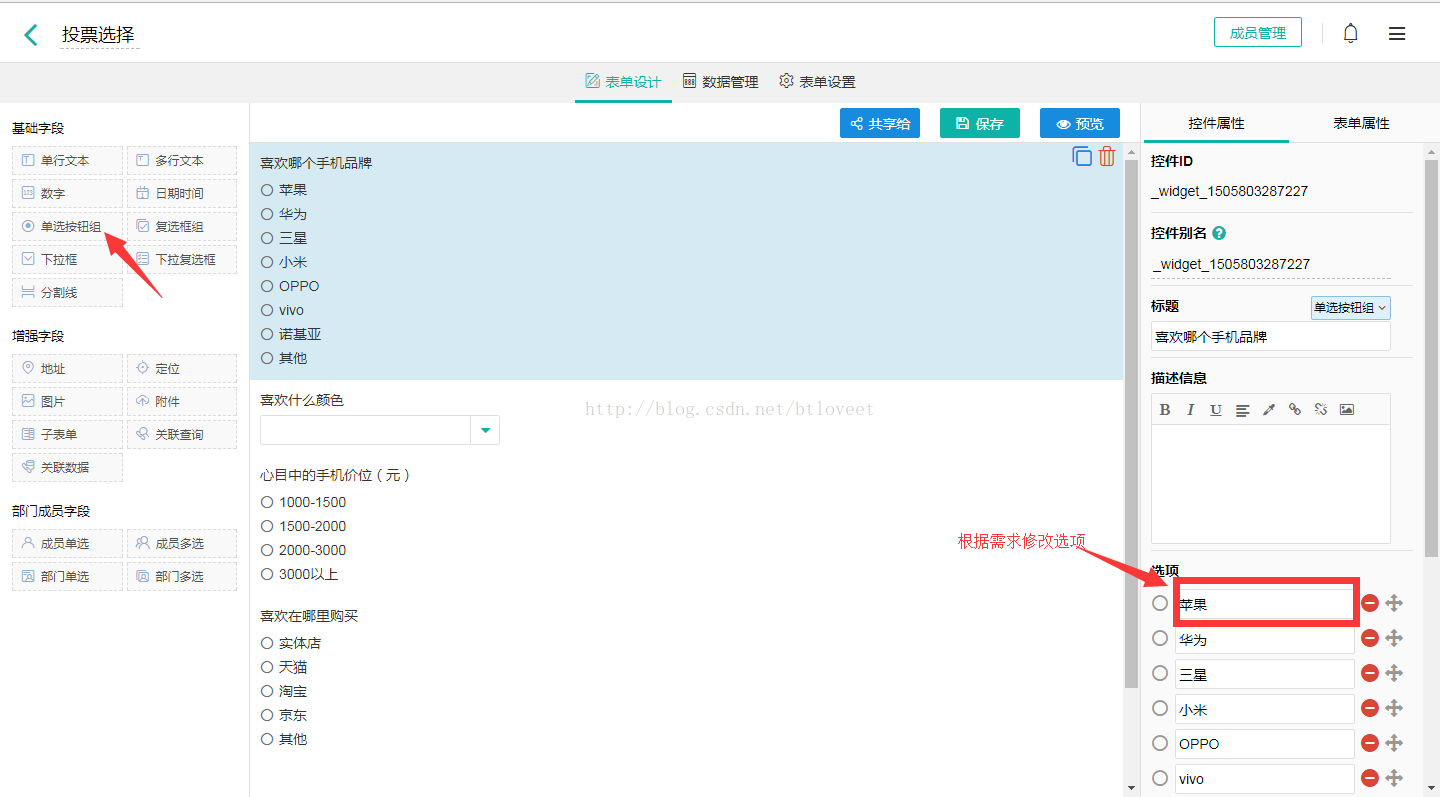Insert link in description editor
This screenshot has width=1440, height=797.
click(x=1295, y=409)
